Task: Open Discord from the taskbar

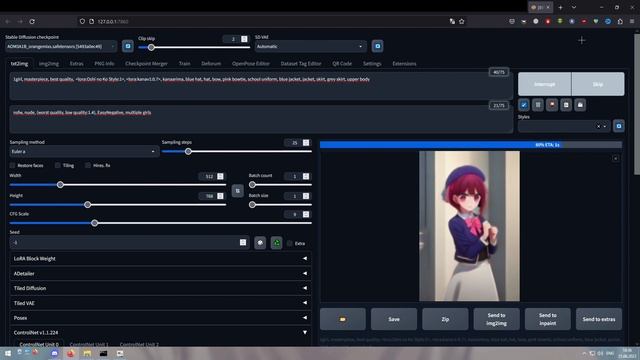Action: pyautogui.click(x=54, y=353)
